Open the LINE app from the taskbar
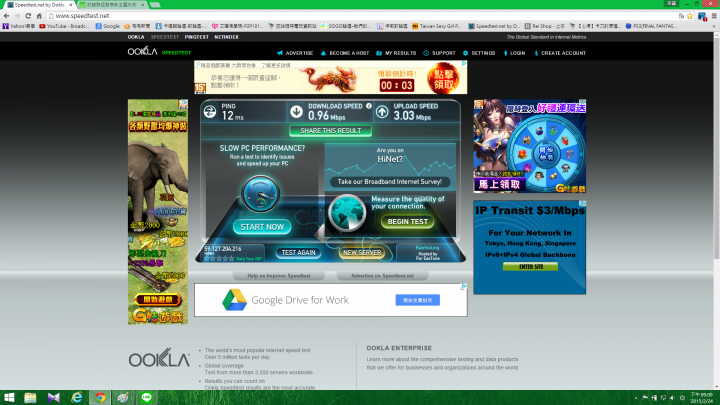 click(146, 398)
